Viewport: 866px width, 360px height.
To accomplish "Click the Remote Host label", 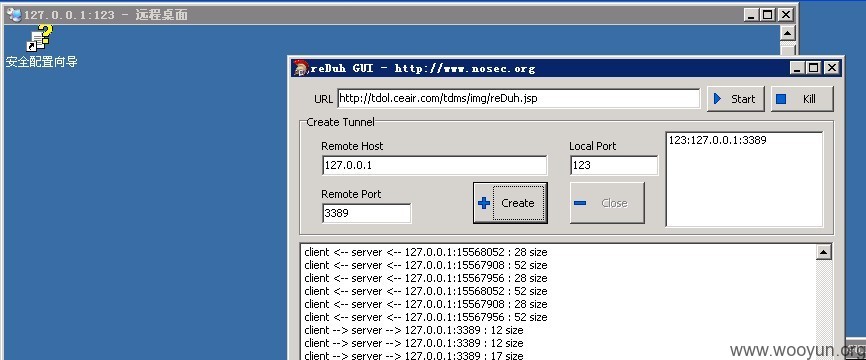I will click(x=352, y=146).
